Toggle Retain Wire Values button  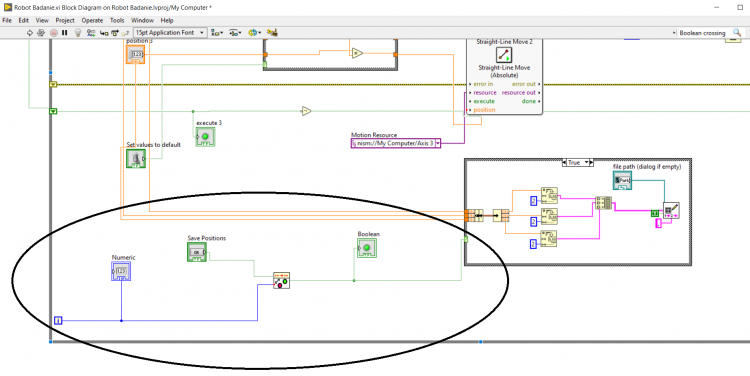coord(91,33)
